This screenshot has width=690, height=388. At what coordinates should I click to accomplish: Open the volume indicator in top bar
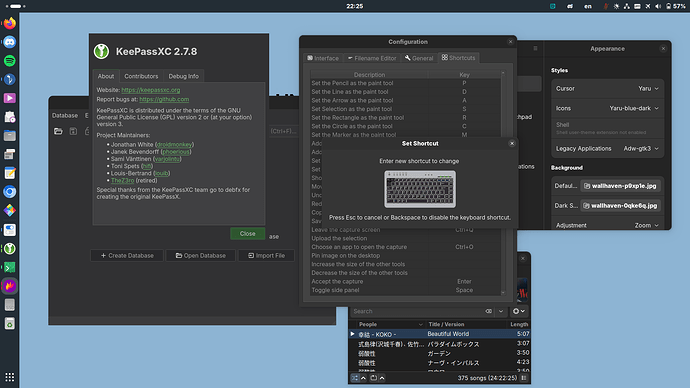click(658, 6)
